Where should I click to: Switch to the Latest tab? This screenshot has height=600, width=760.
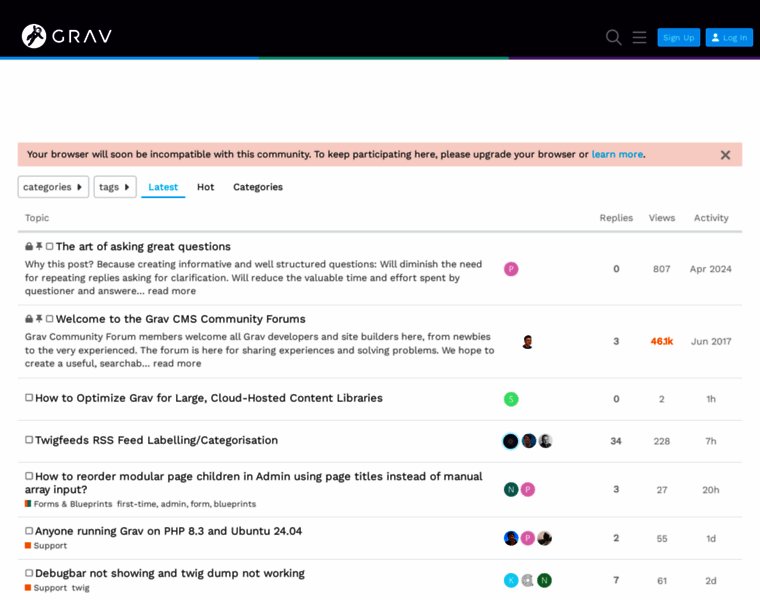pyautogui.click(x=163, y=187)
